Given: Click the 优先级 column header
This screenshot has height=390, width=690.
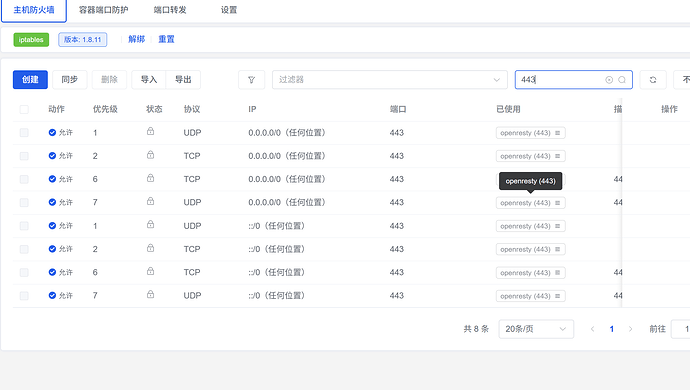Looking at the screenshot, I should click(x=105, y=109).
